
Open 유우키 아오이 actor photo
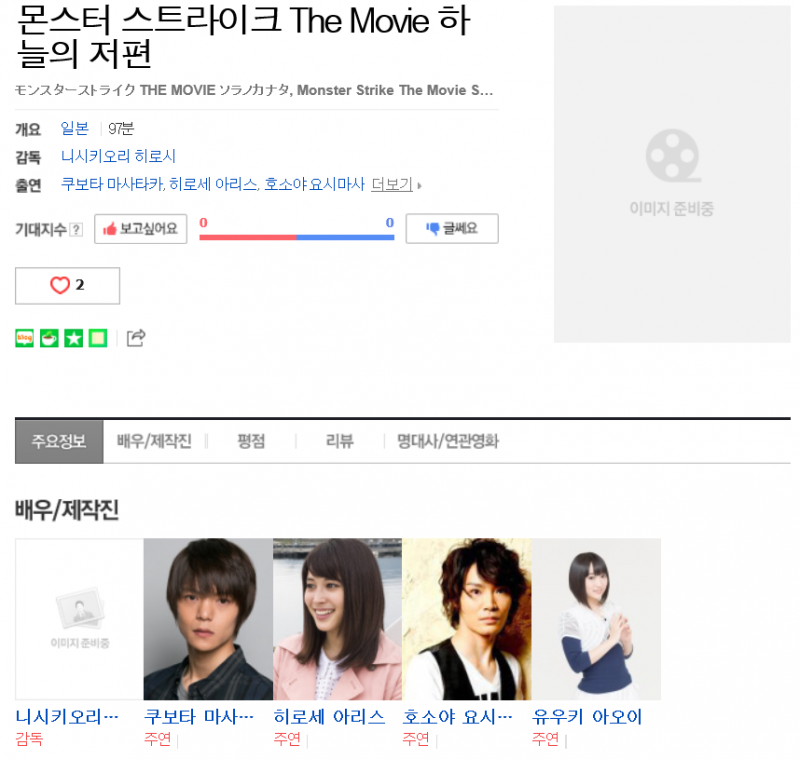tap(596, 619)
